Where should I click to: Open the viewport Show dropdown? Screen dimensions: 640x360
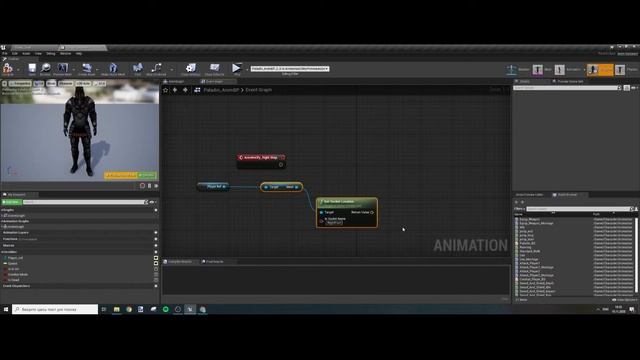51,84
